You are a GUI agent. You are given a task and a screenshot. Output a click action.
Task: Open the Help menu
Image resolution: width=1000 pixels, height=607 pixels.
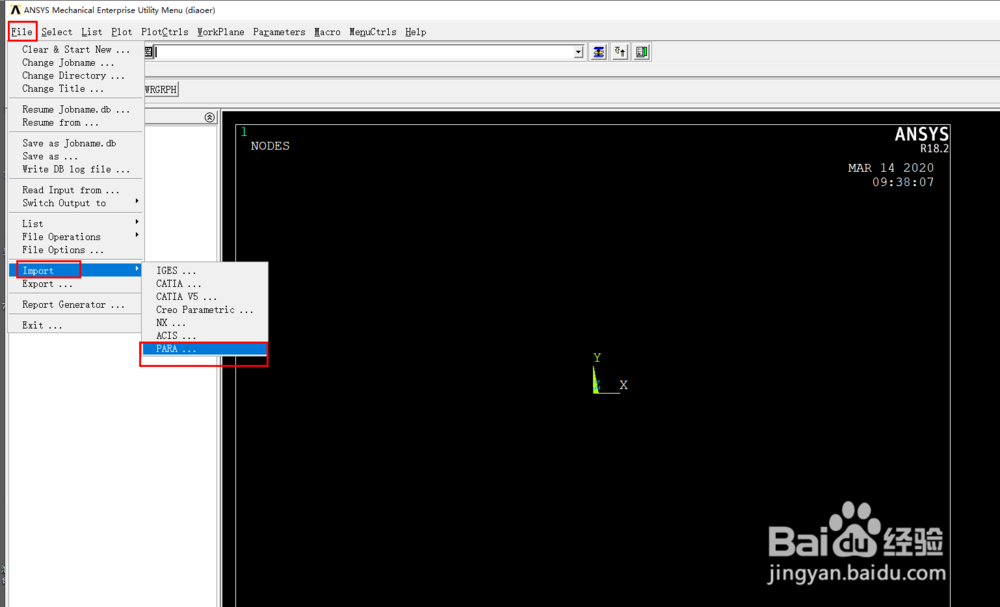pyautogui.click(x=415, y=32)
